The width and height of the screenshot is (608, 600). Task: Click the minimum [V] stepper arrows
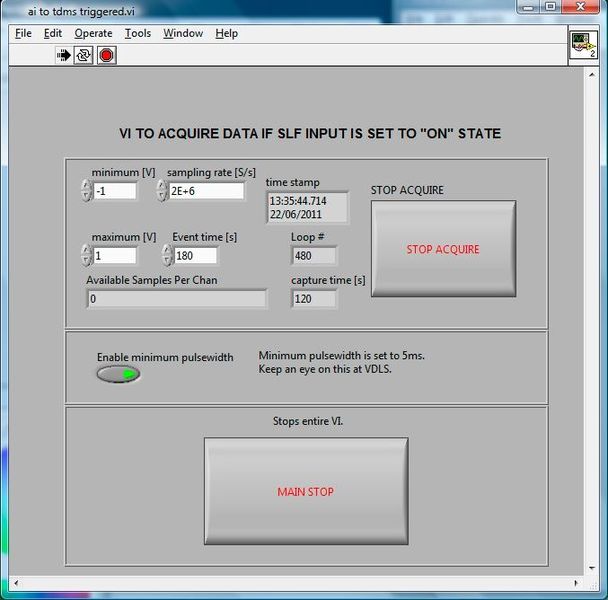(x=86, y=190)
